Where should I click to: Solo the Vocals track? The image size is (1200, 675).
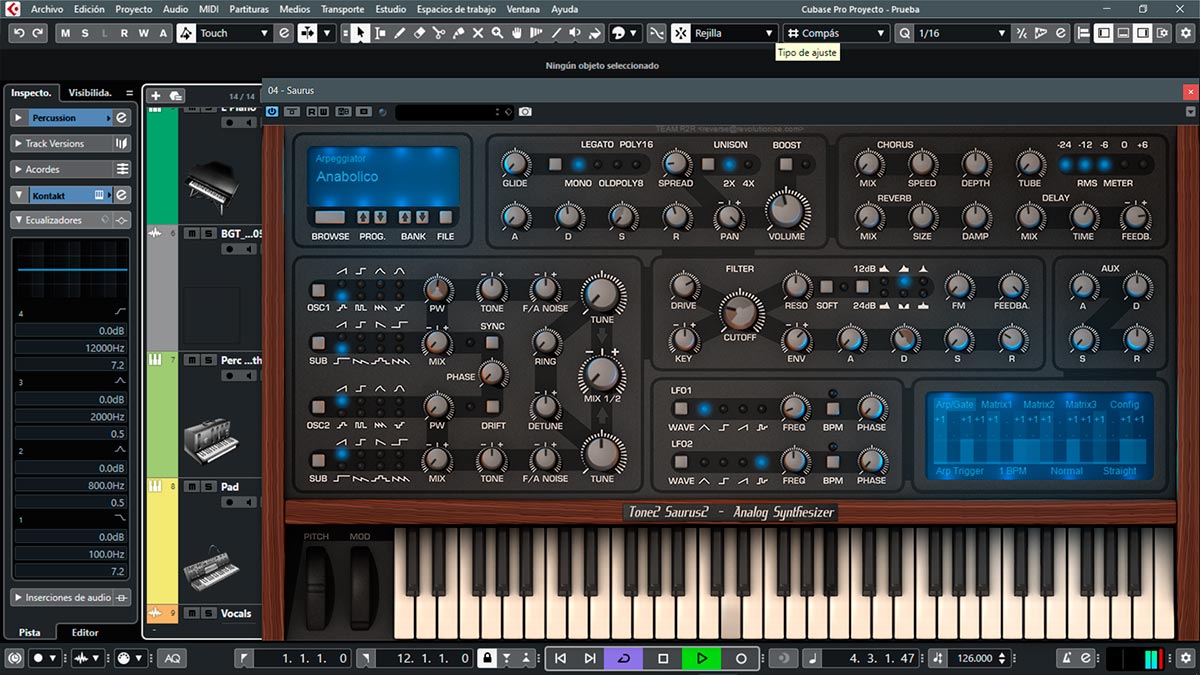pos(207,613)
